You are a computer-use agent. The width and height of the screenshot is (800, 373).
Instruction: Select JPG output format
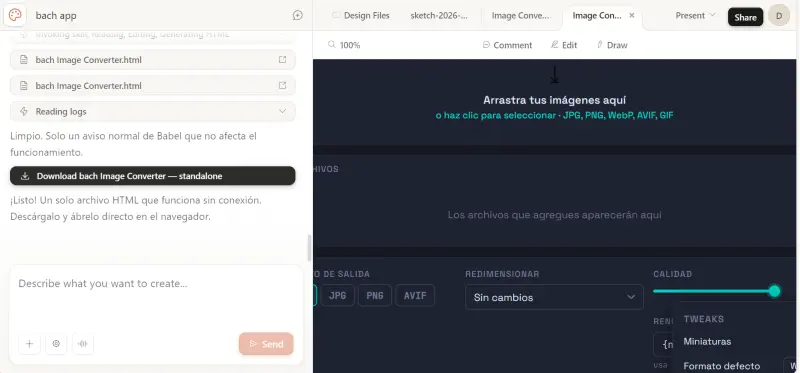coord(338,295)
